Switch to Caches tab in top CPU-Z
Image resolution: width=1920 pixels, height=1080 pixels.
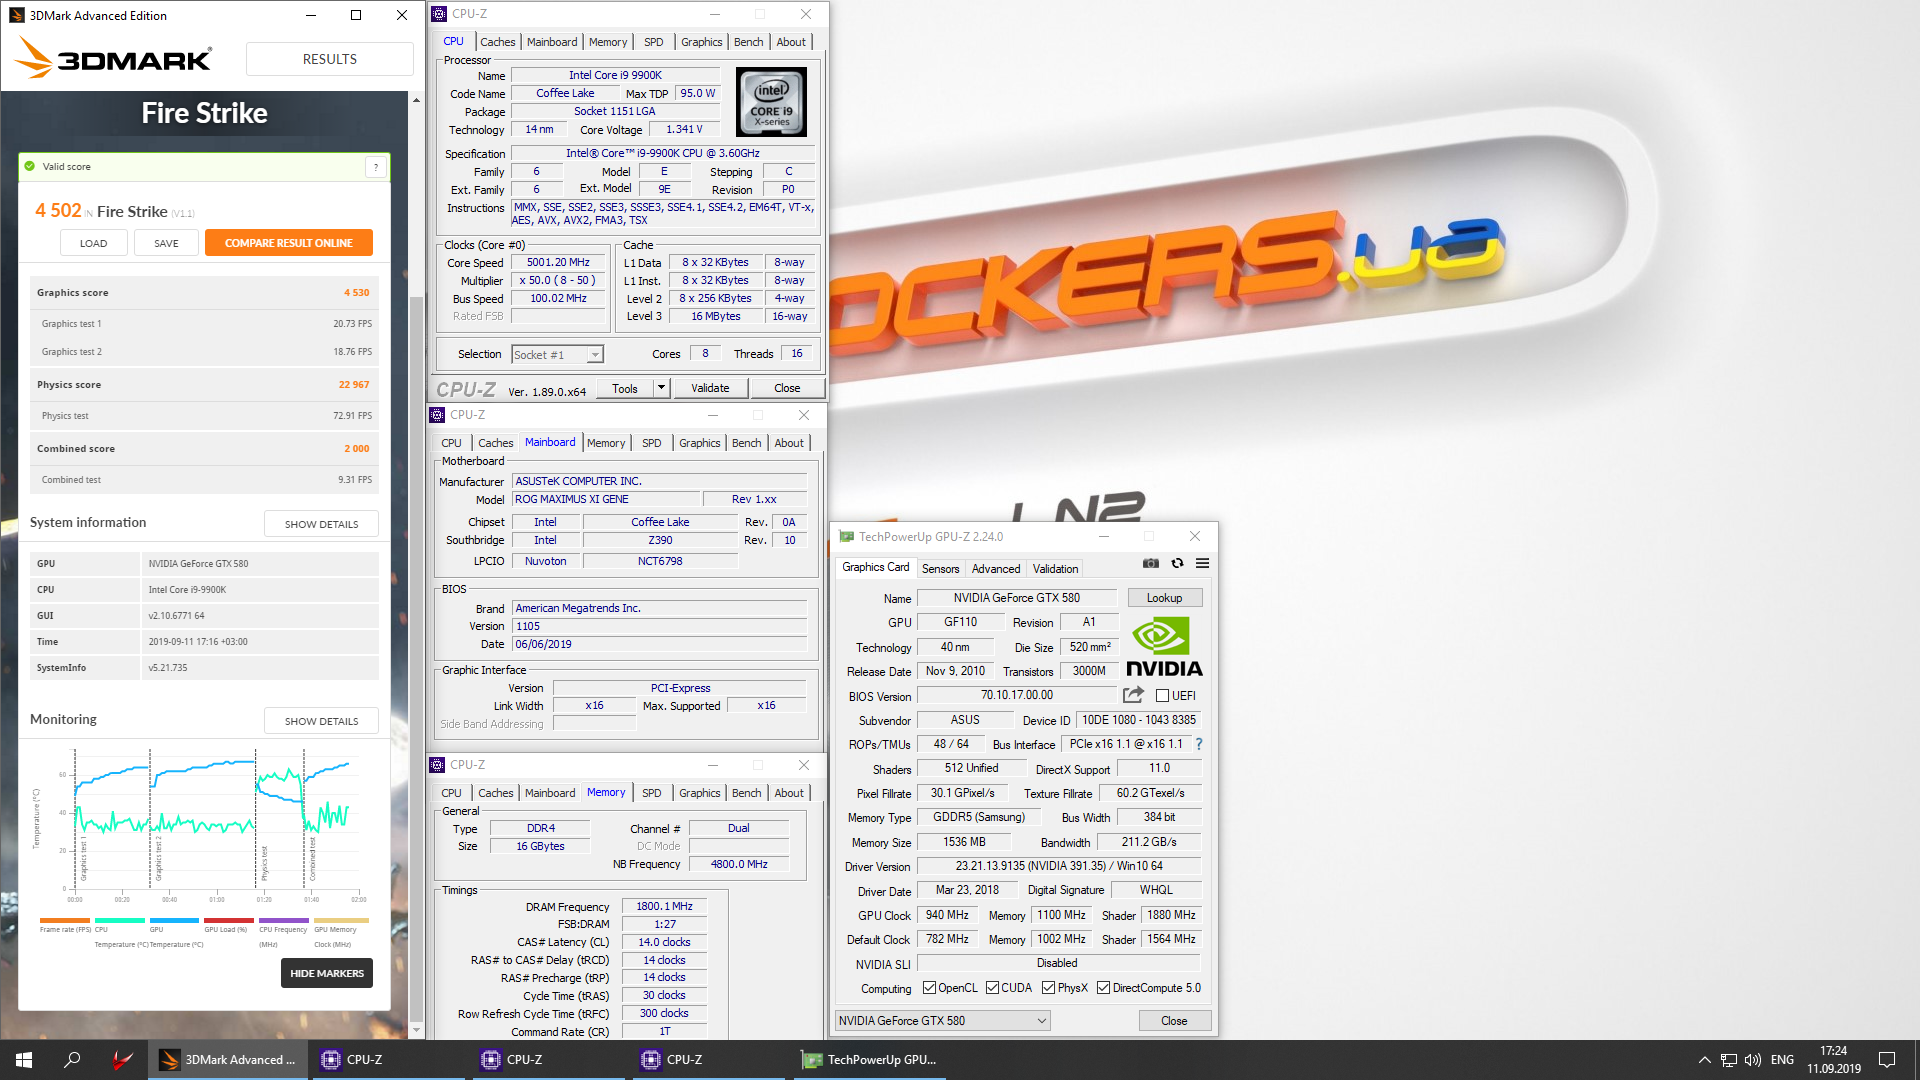[497, 42]
